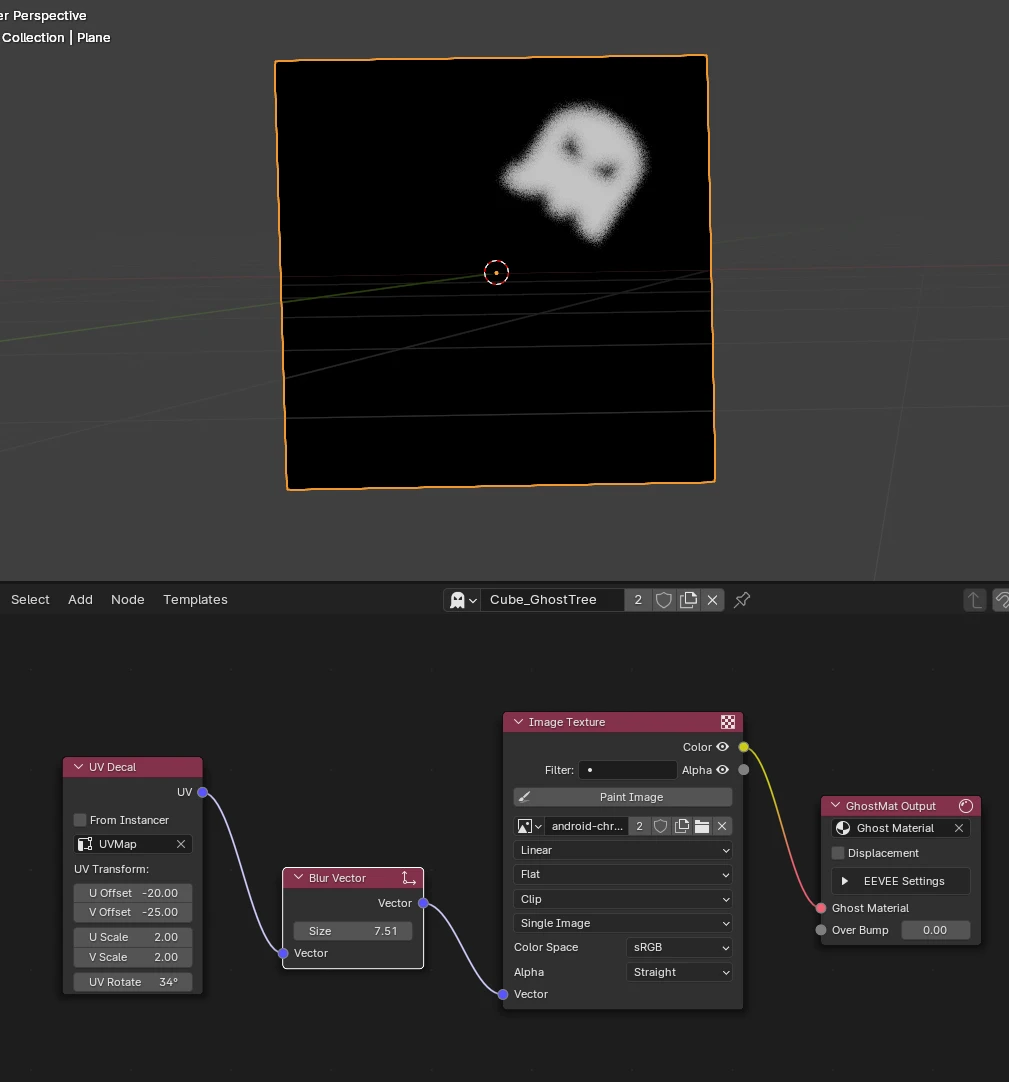Enable the From Instancer checkbox
Viewport: 1009px width, 1082px height.
click(80, 820)
